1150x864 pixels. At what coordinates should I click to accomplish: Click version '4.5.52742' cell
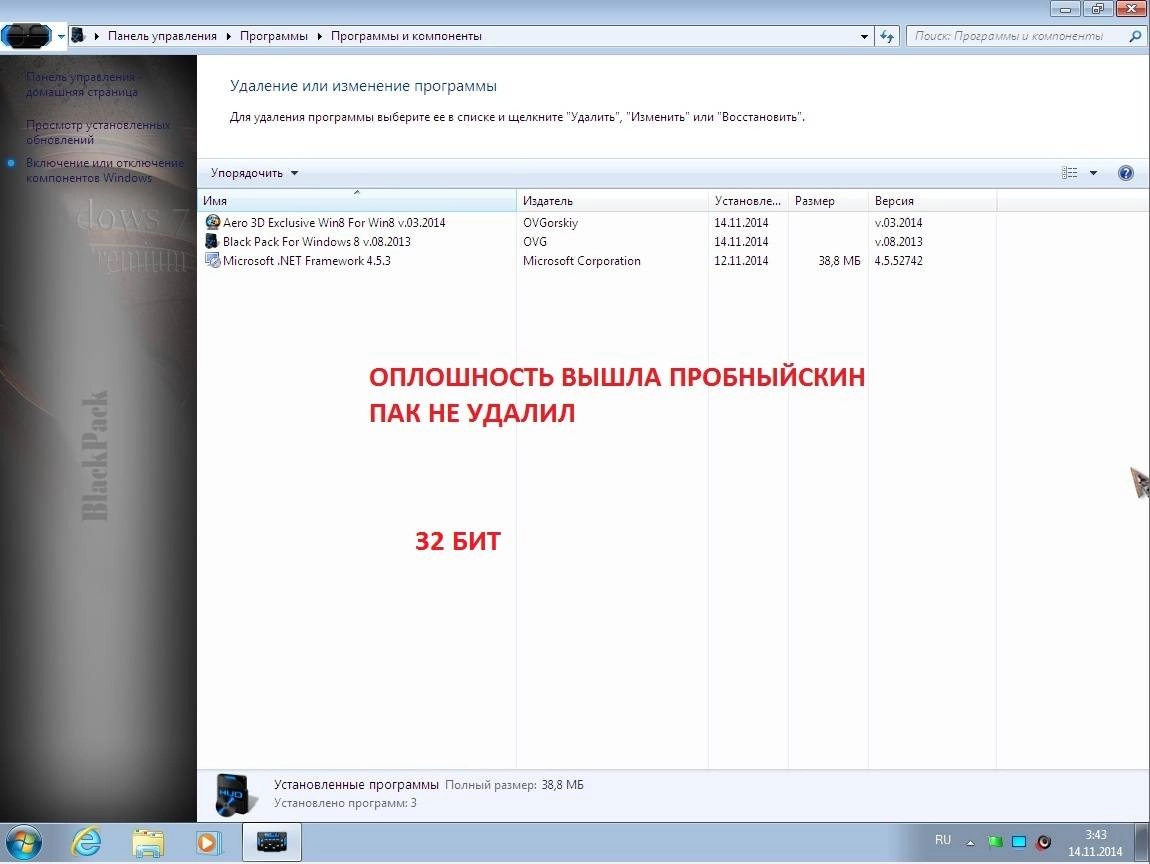coord(898,260)
